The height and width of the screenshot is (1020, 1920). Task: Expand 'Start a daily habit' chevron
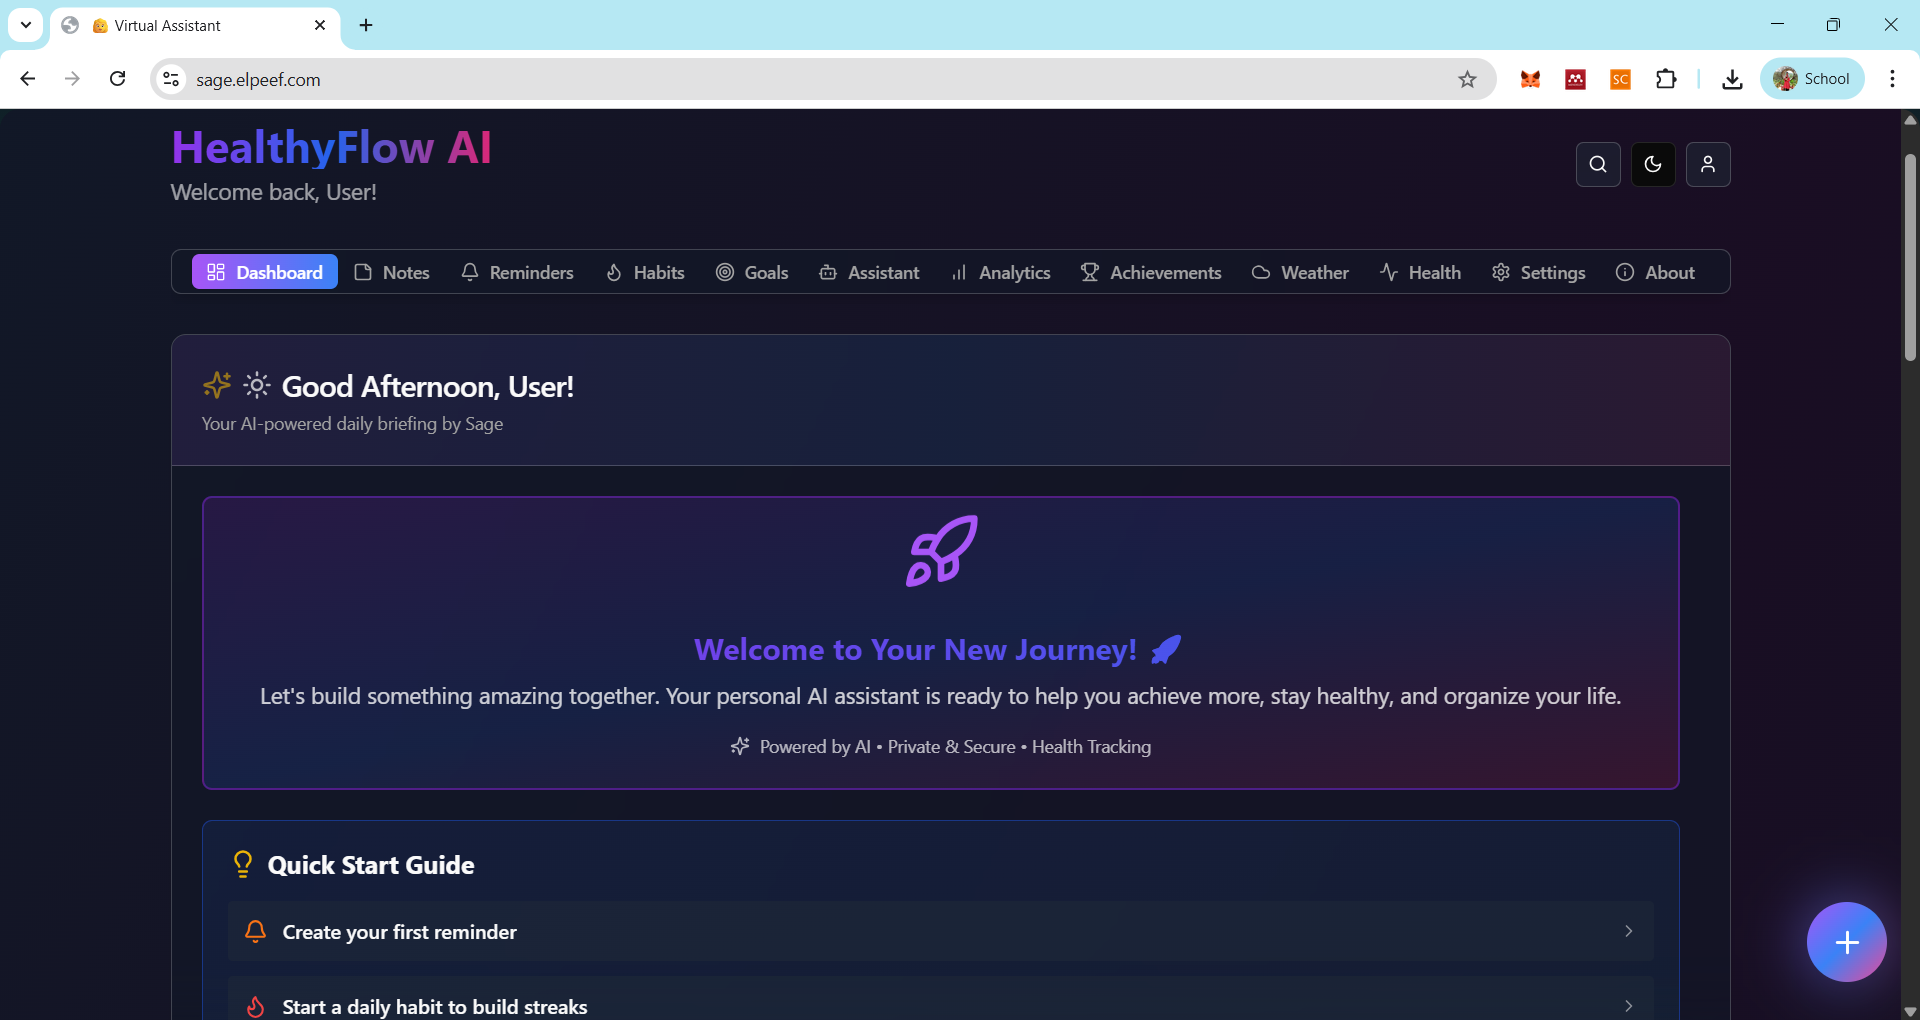1628,1006
